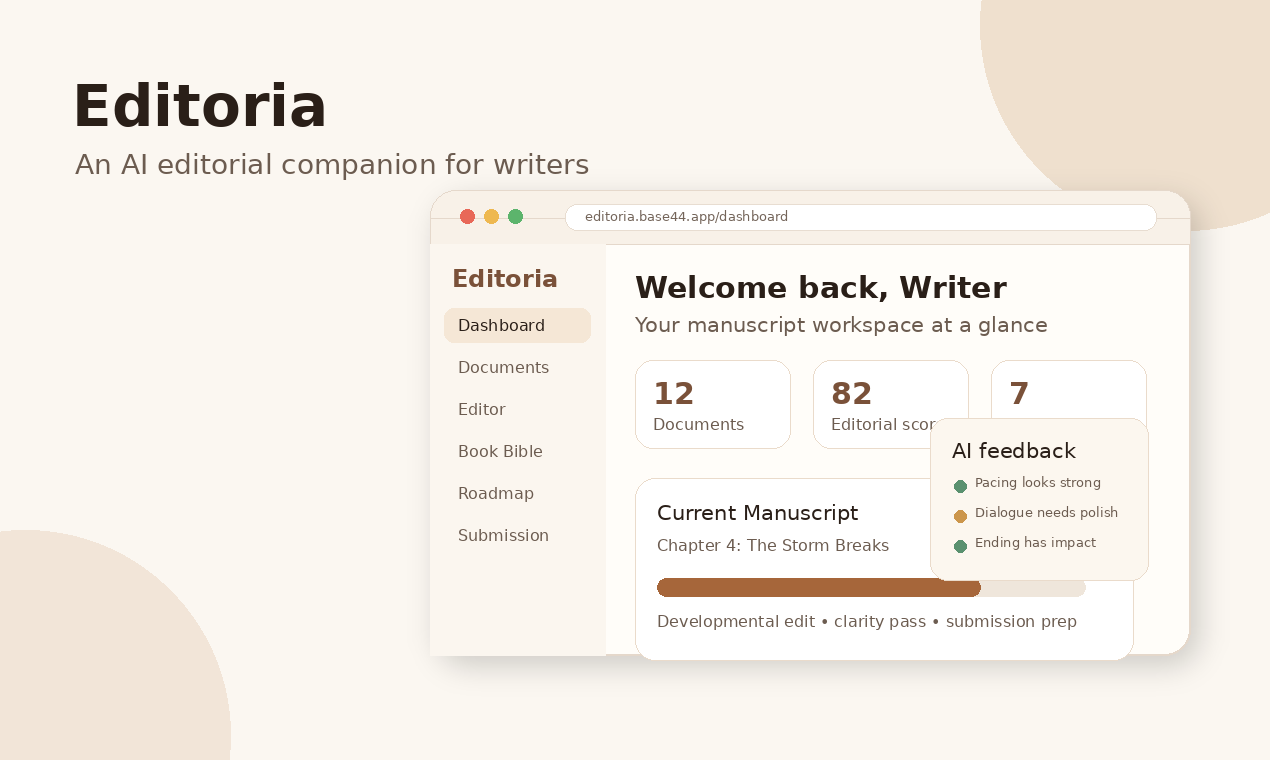Select "Pacing looks strong" feedback

coord(1038,483)
